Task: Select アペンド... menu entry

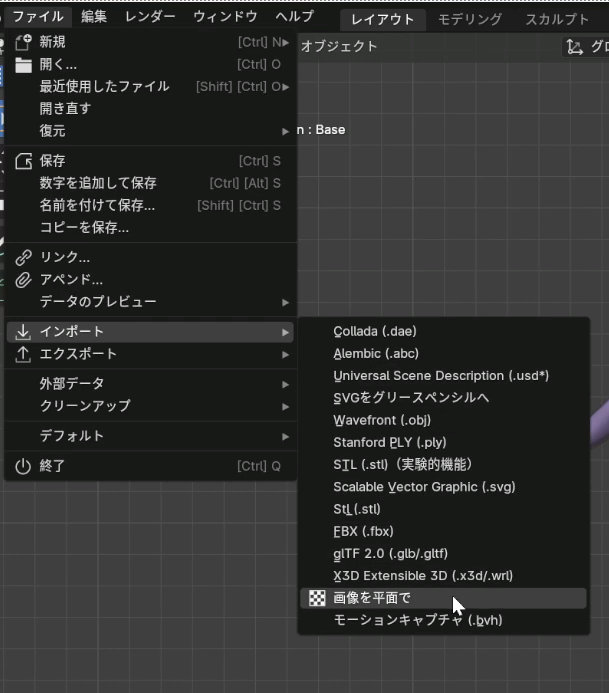Action: [x=150, y=279]
